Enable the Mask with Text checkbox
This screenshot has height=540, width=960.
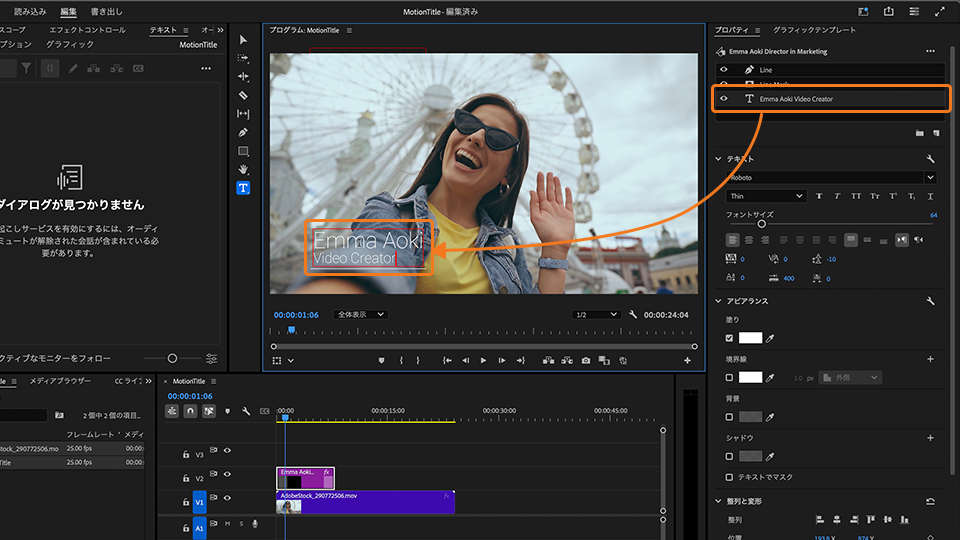pos(729,477)
